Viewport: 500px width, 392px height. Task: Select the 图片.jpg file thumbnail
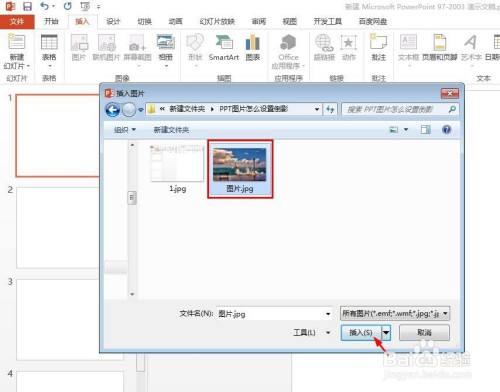[240, 169]
